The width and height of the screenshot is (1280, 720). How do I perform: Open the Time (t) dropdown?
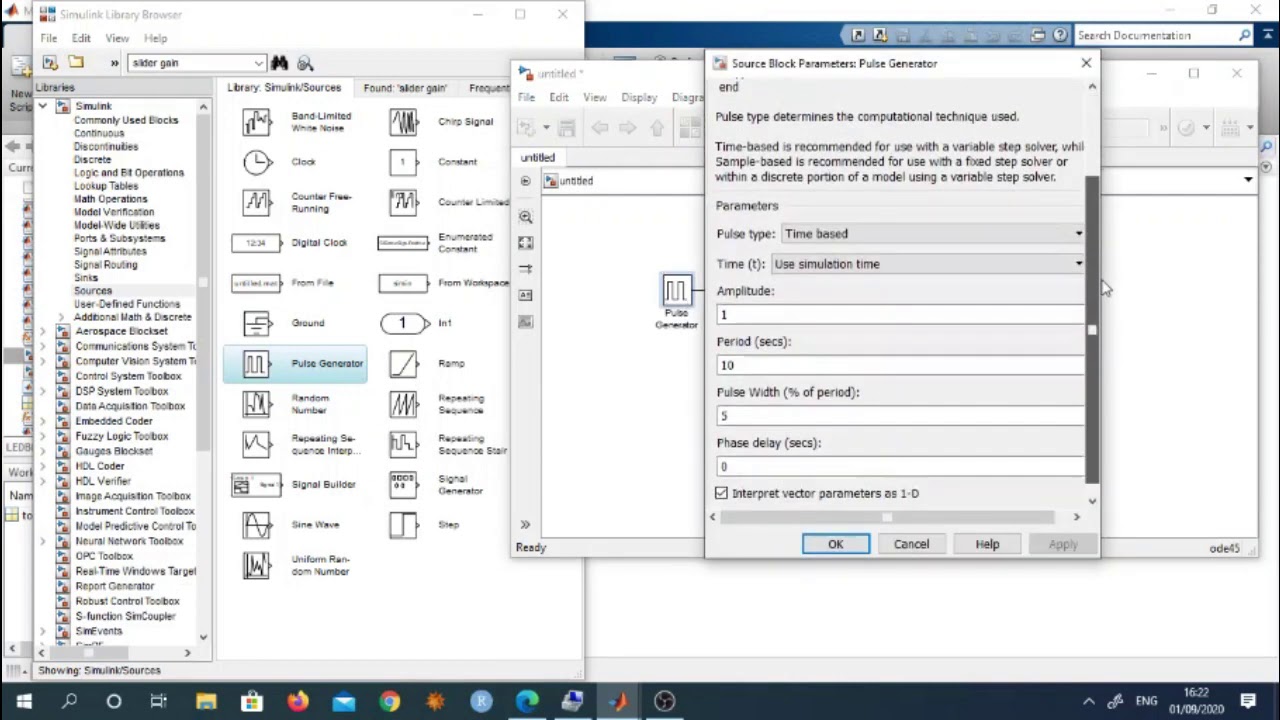(927, 264)
